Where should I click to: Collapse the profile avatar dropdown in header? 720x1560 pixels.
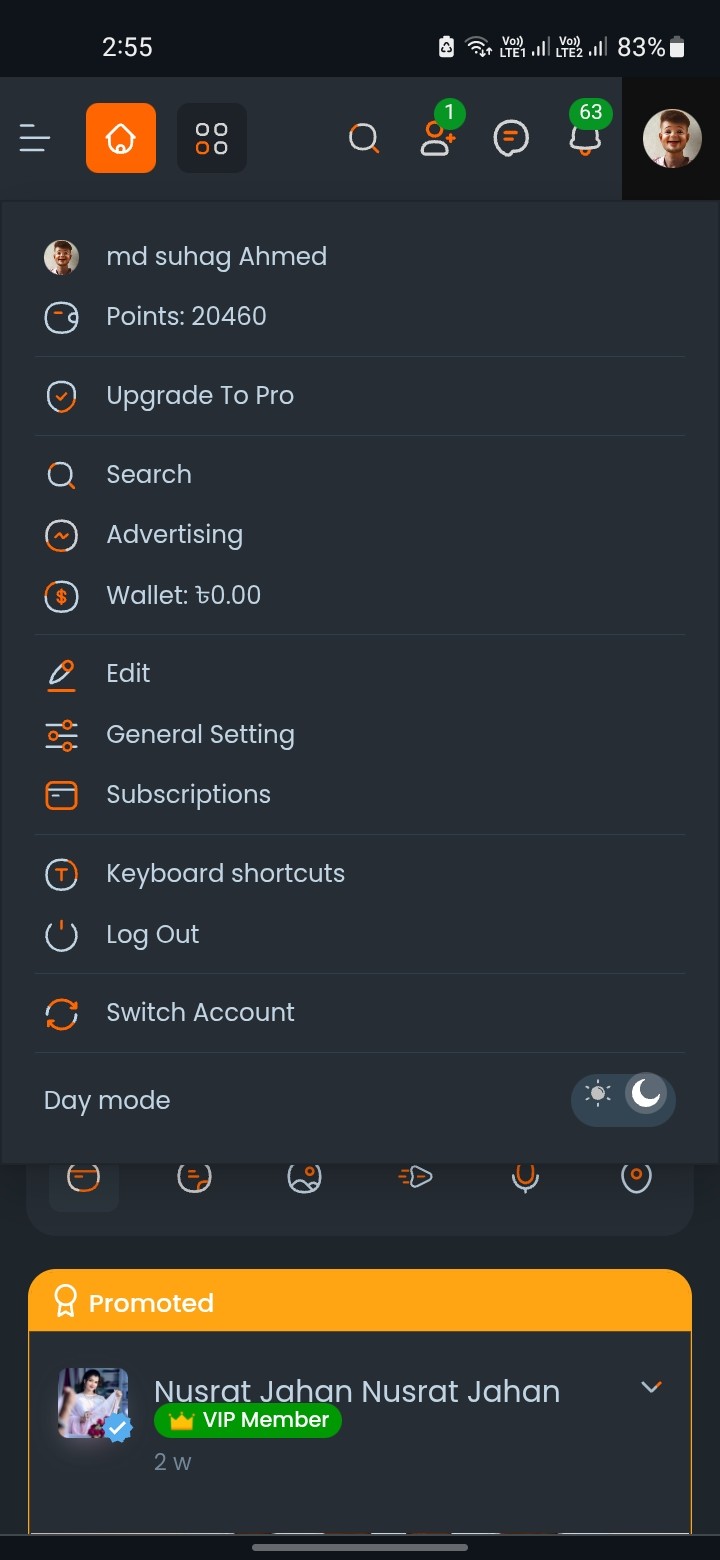pos(671,138)
